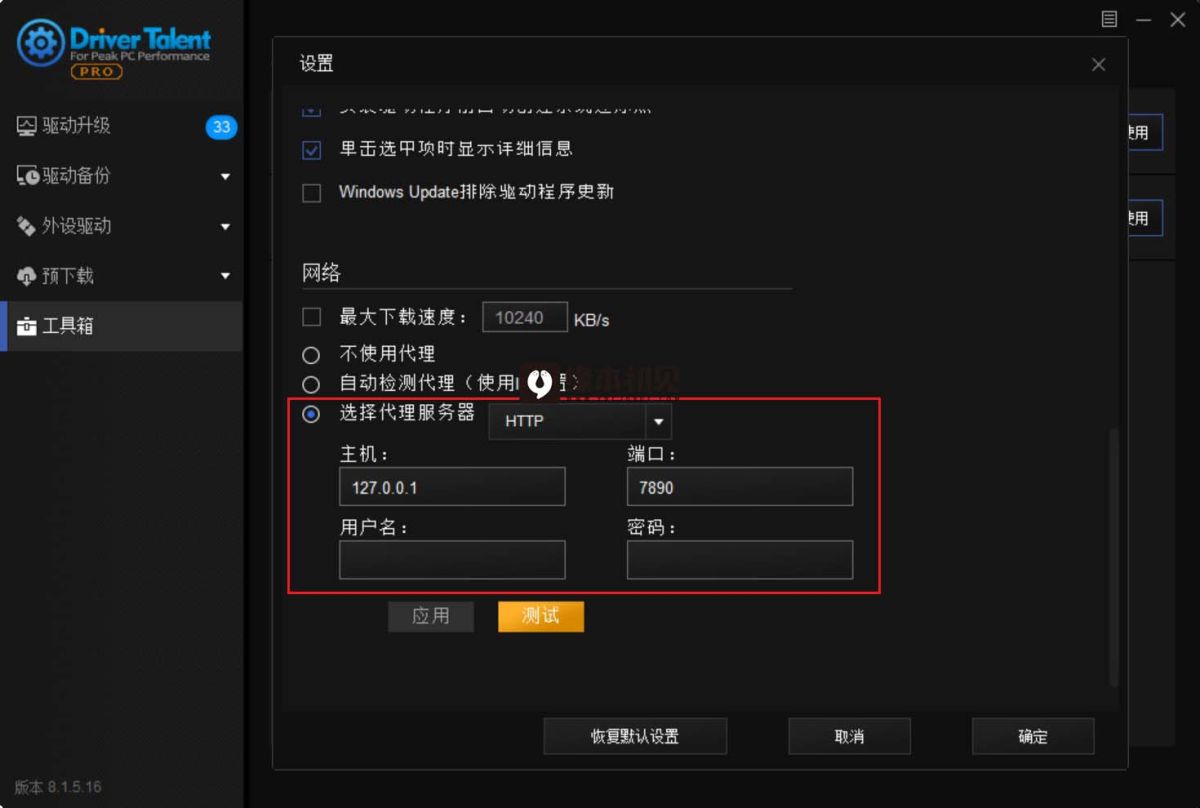The width and height of the screenshot is (1200, 808).
Task: Click the settings dialog vertical scrollbar
Action: coord(1114,557)
